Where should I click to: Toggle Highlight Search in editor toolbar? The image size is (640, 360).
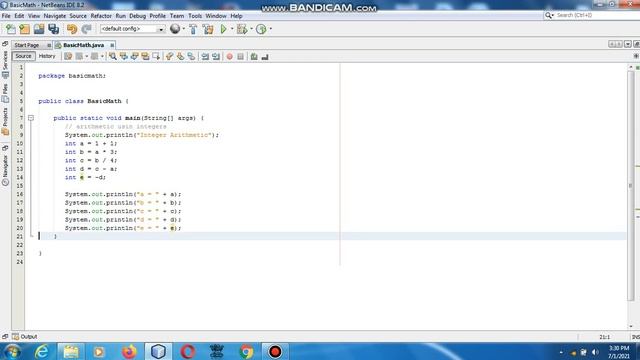pyautogui.click(x=145, y=56)
